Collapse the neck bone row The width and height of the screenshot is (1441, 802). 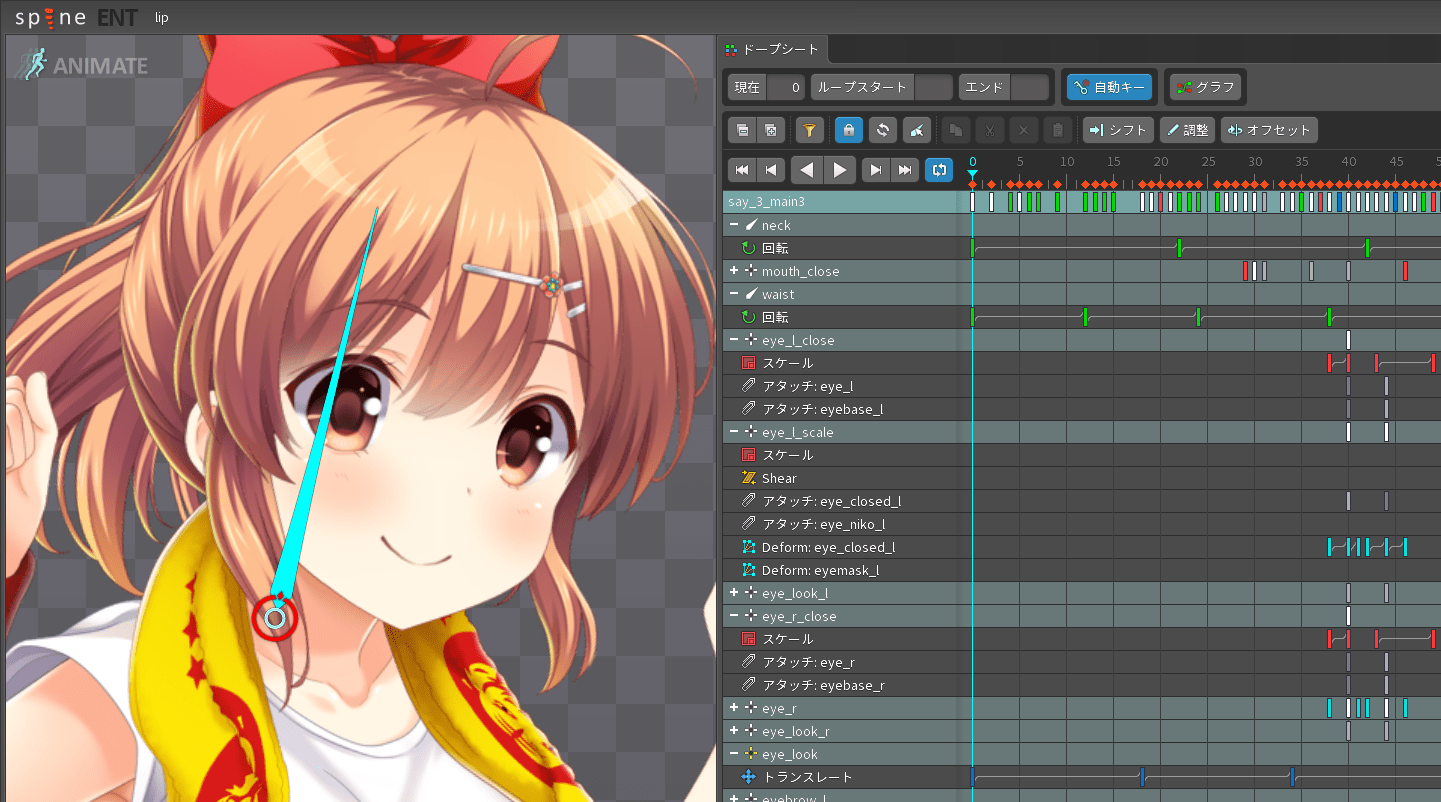(x=734, y=225)
